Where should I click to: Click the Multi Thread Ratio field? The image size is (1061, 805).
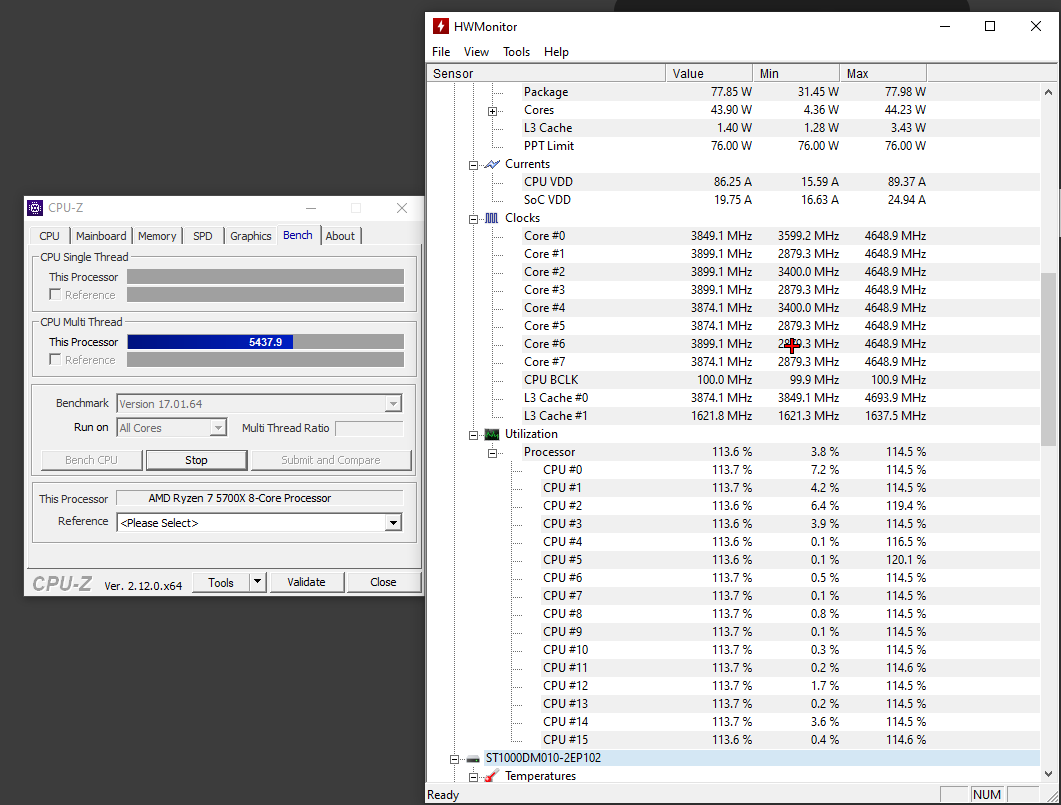coord(369,428)
